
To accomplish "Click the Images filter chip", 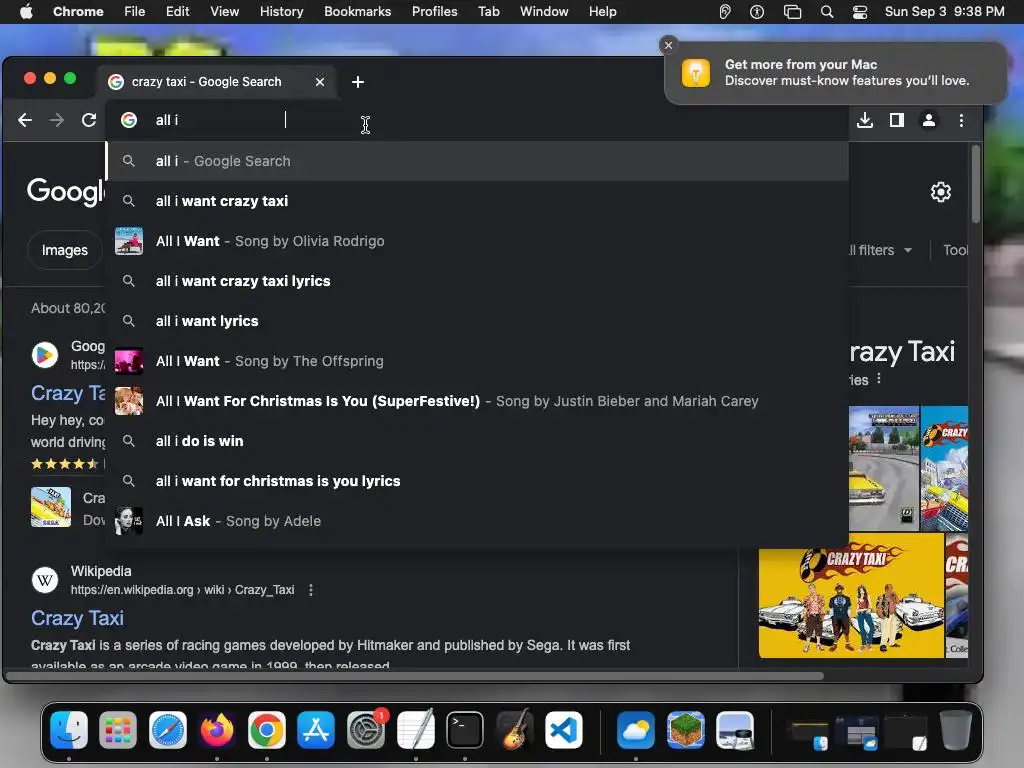I will (x=64, y=250).
